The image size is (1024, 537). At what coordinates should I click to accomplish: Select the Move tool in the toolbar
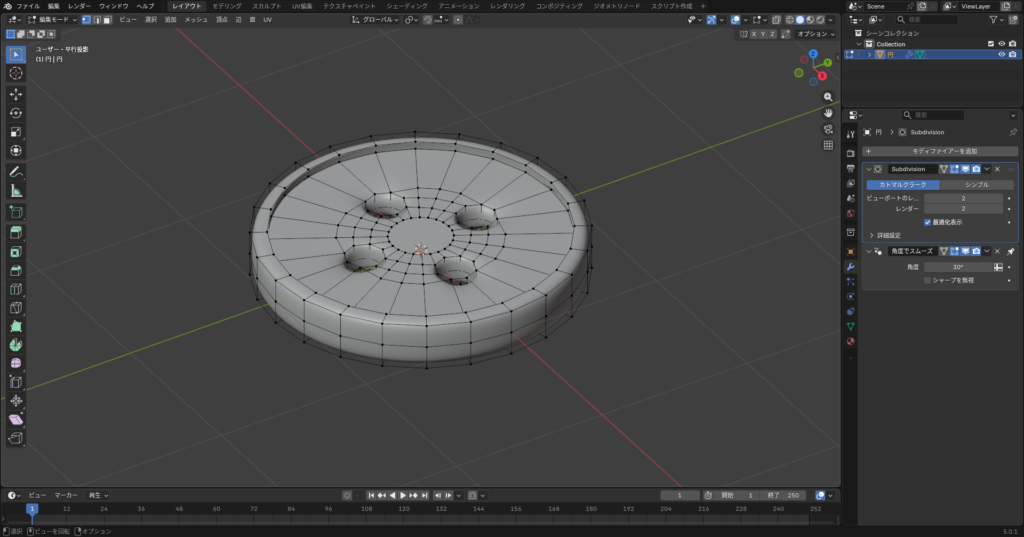click(16, 94)
